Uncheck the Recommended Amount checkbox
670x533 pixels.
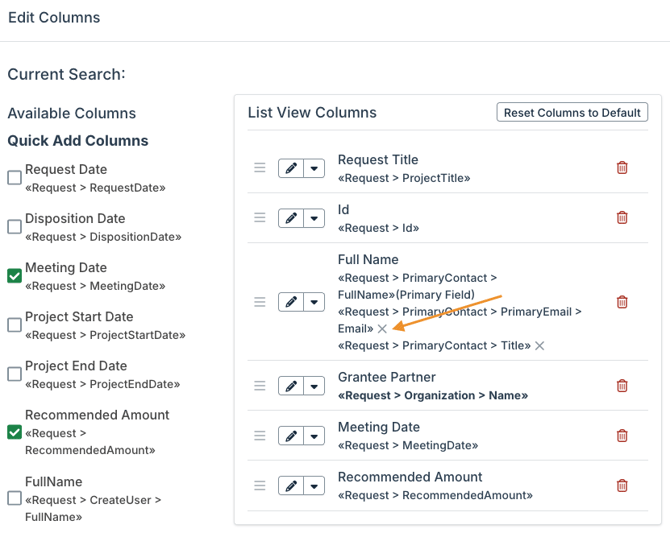(14, 432)
